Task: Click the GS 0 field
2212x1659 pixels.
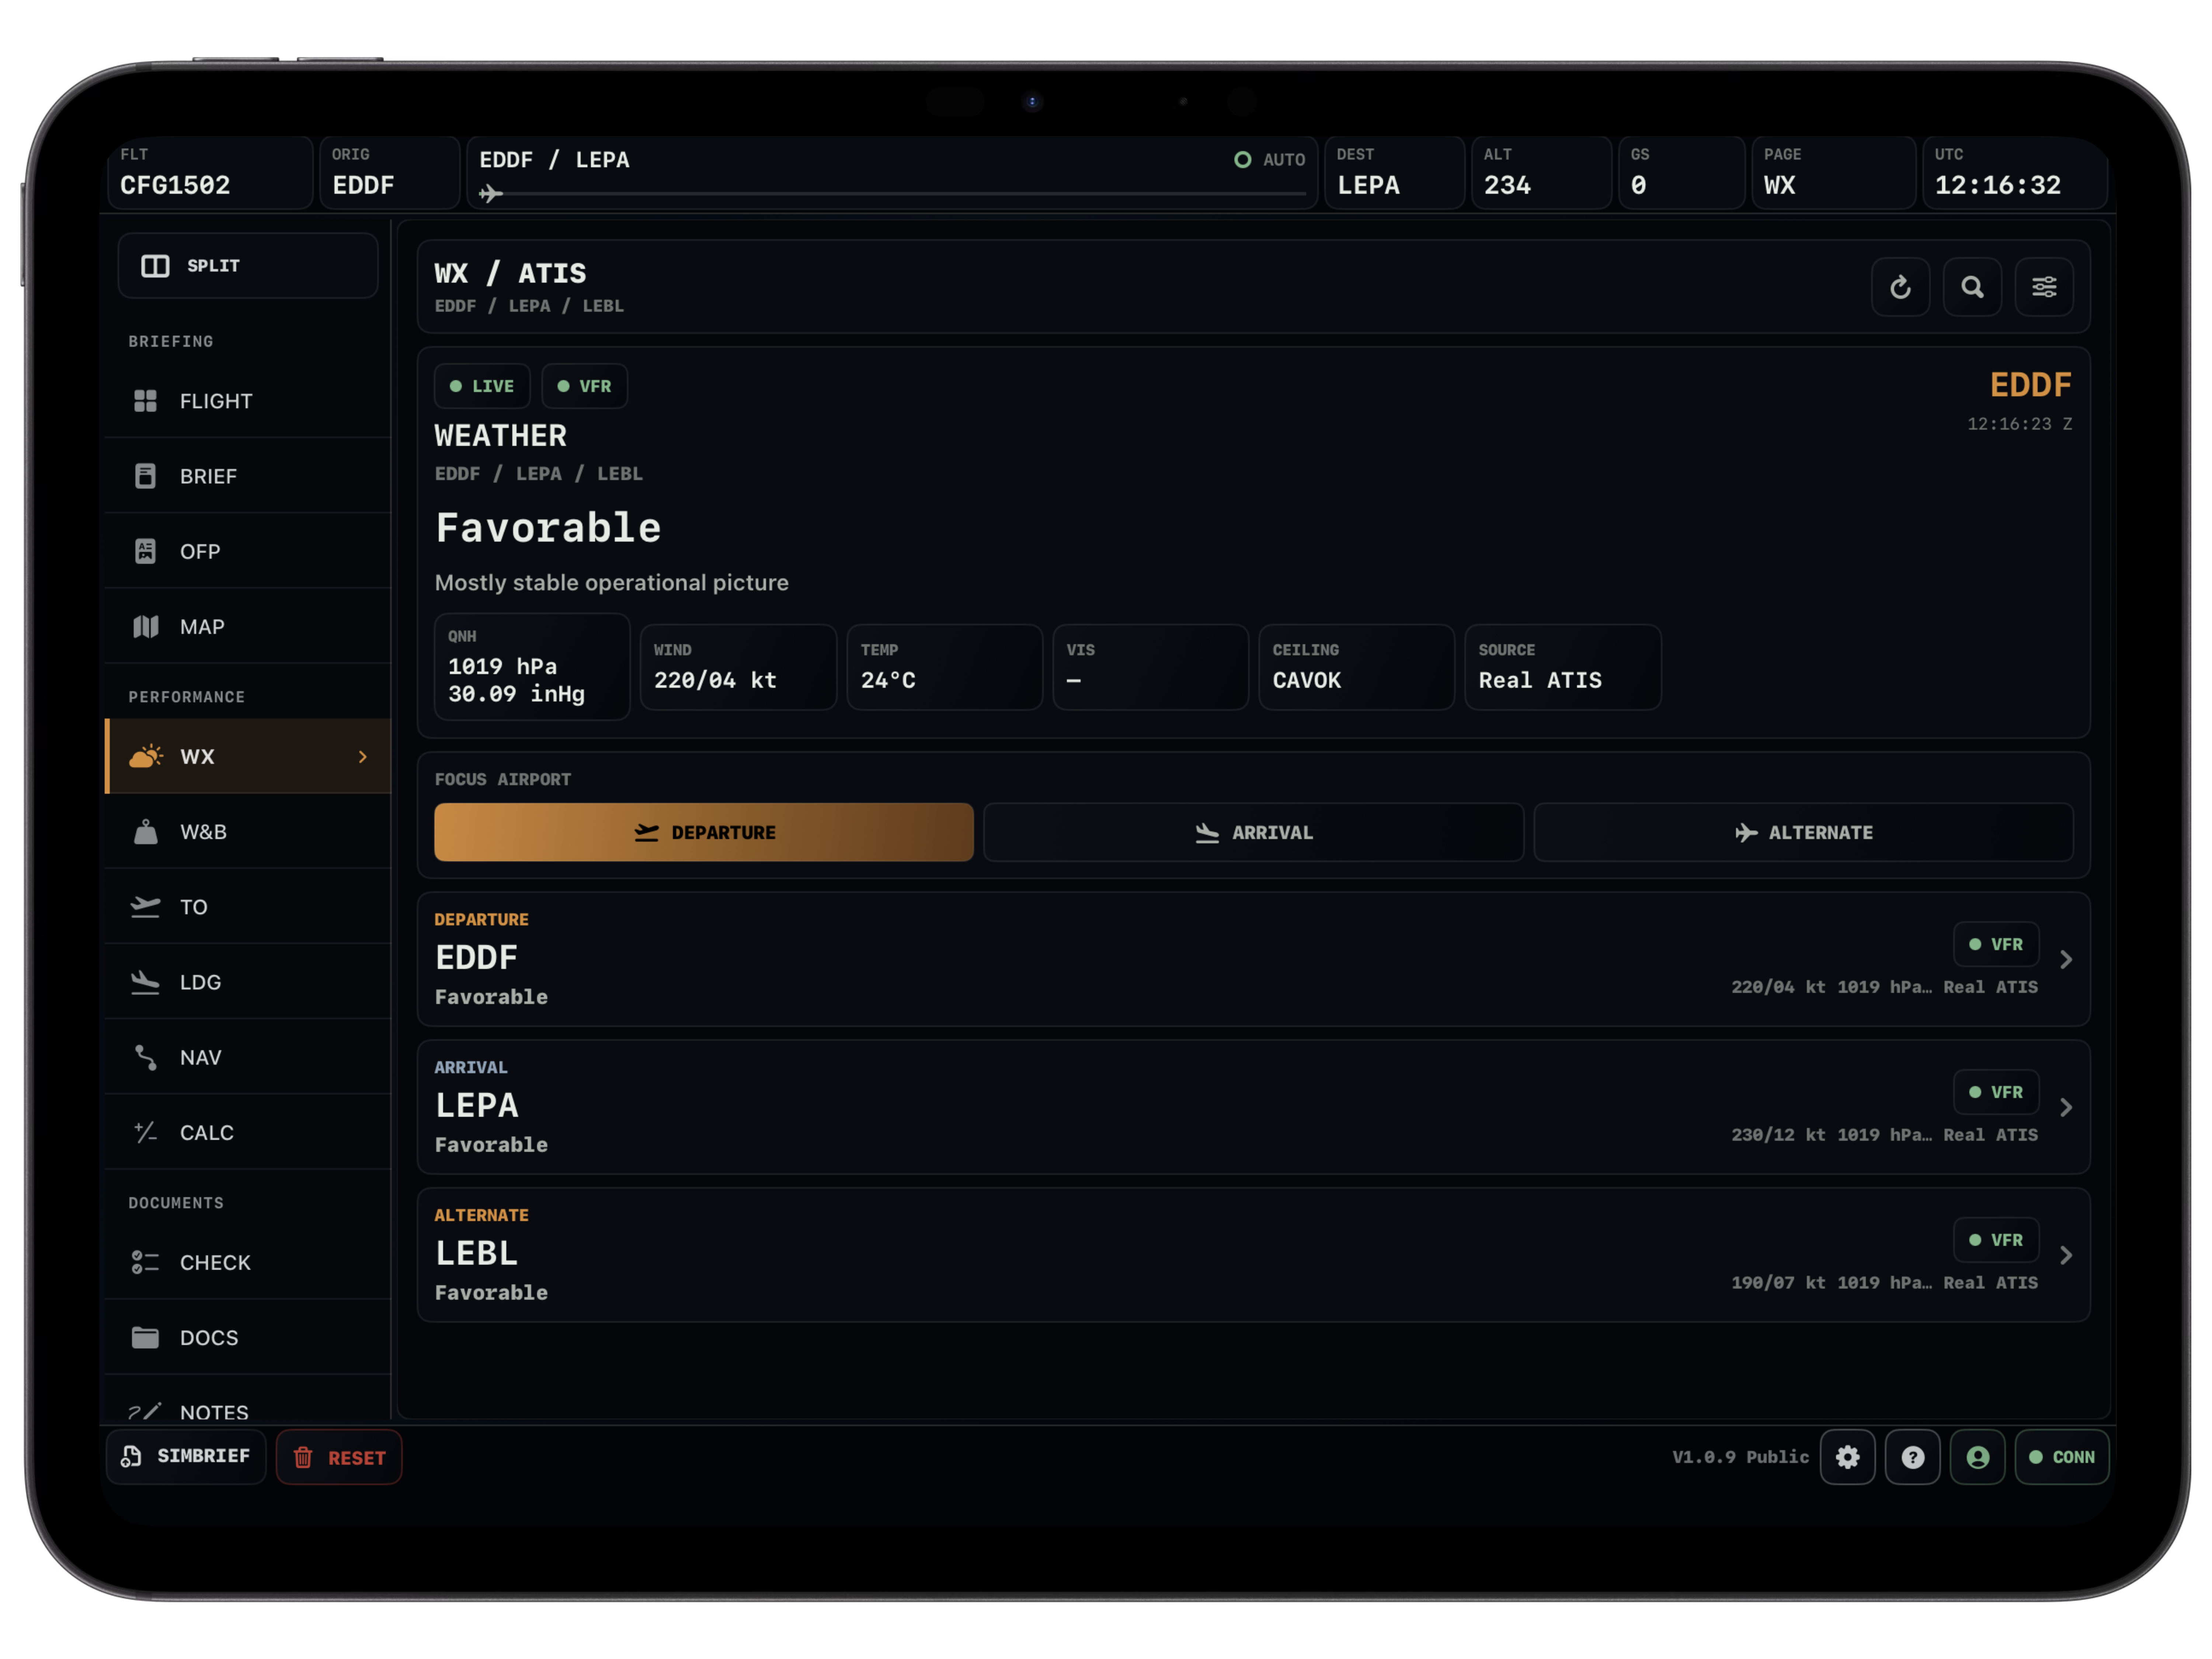Action: pyautogui.click(x=1682, y=172)
